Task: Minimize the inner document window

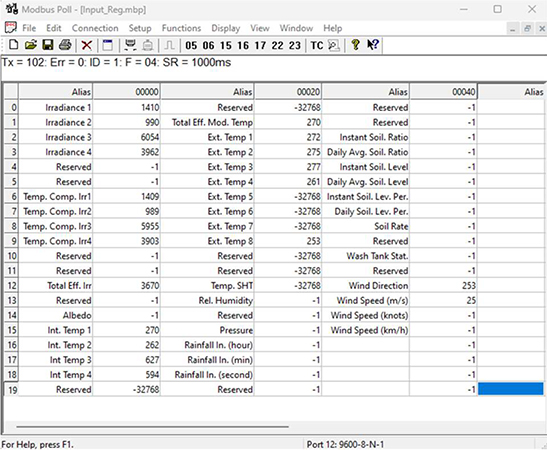Action: click(x=512, y=29)
